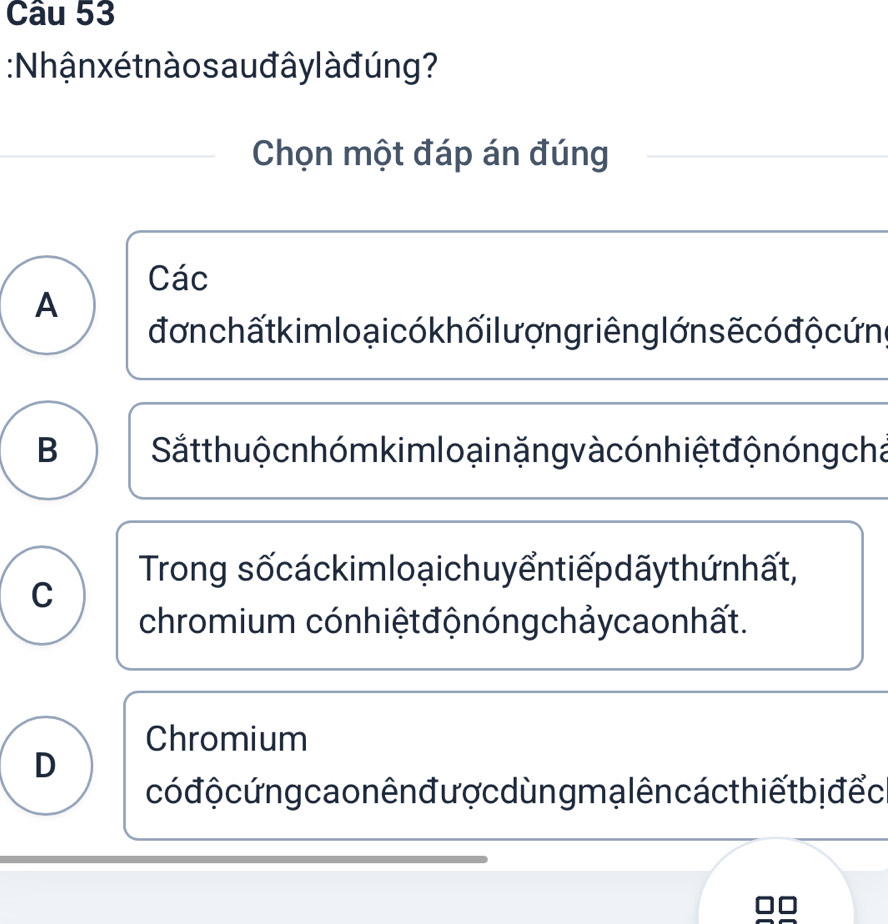Image resolution: width=888 pixels, height=924 pixels.
Task: Click the letter A inside its circle
Action: tap(46, 305)
